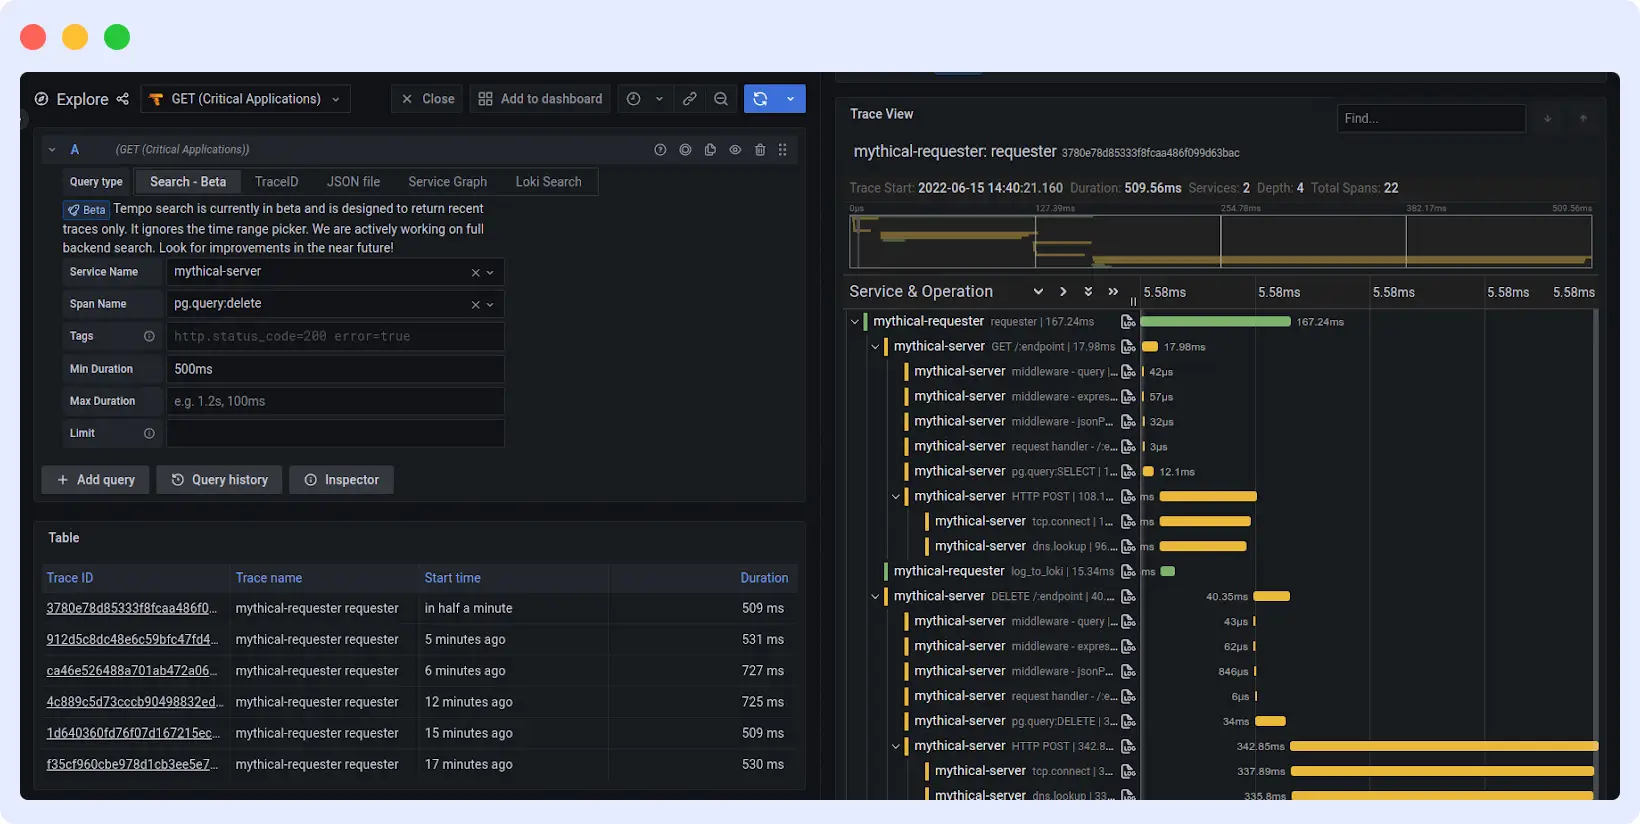This screenshot has width=1640, height=824.
Task: Click the column resize handle beside Service & Operation
Action: (1133, 301)
